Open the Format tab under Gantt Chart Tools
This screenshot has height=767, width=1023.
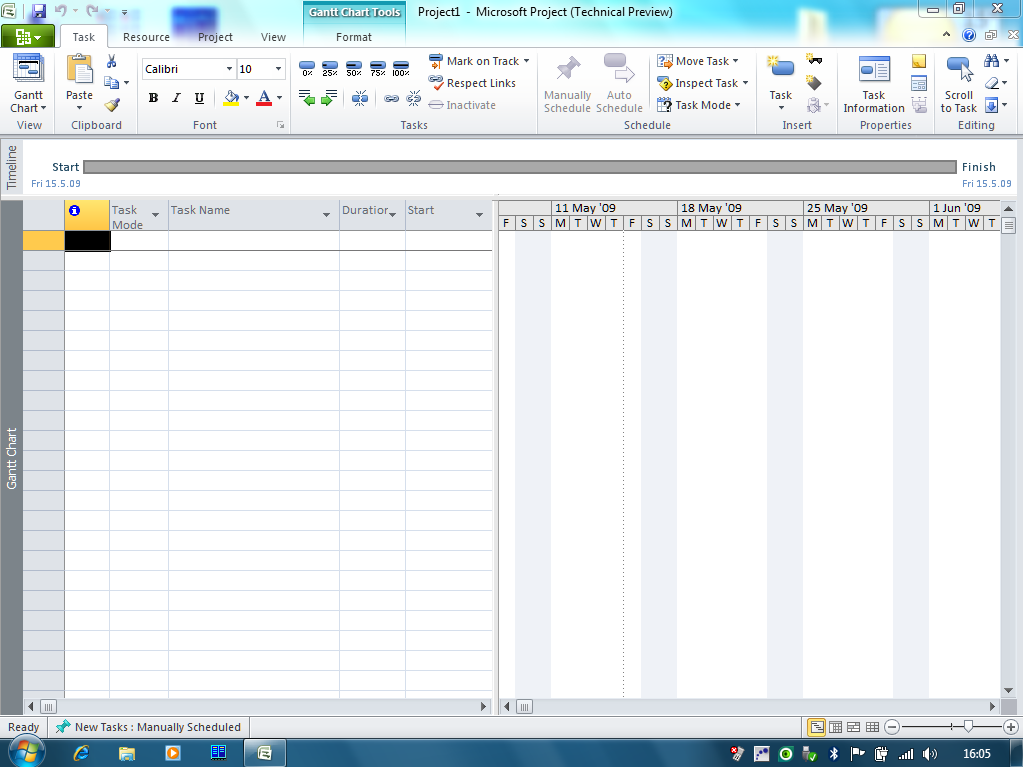354,37
